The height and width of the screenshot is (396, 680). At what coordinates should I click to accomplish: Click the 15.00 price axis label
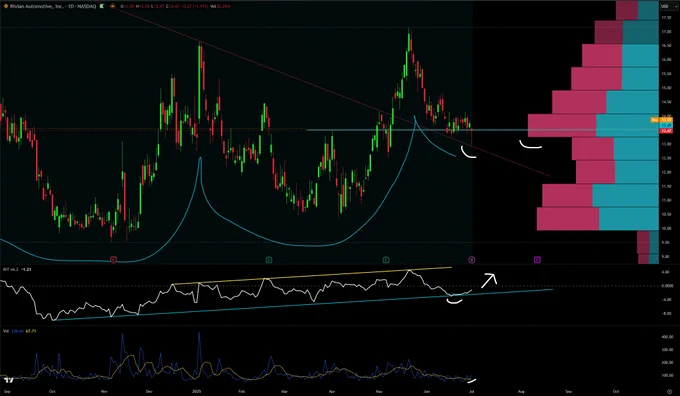click(666, 88)
